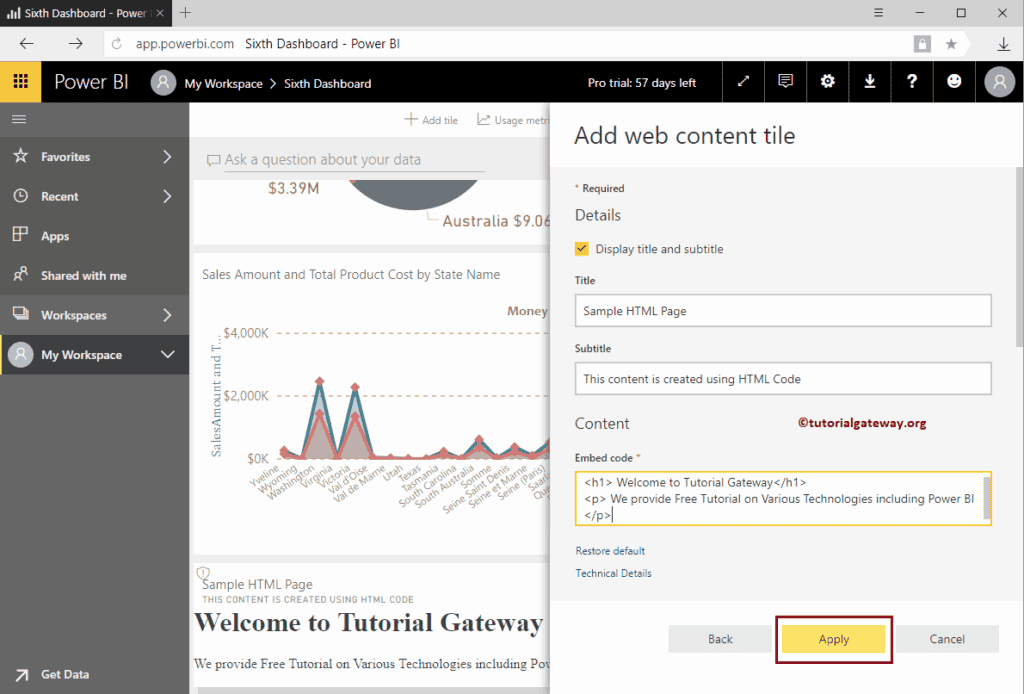
Task: Open Apps in the sidebar
Action: click(55, 236)
